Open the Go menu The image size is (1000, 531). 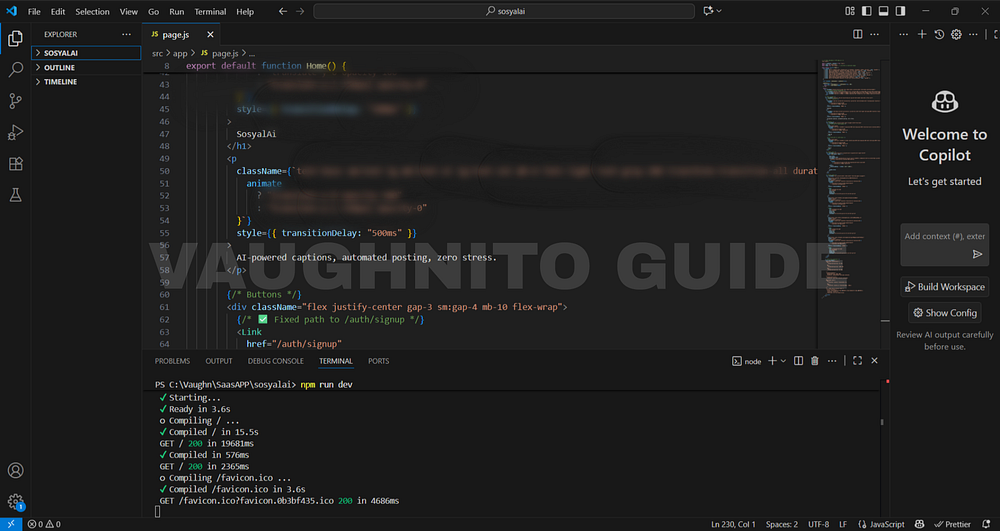pos(154,11)
